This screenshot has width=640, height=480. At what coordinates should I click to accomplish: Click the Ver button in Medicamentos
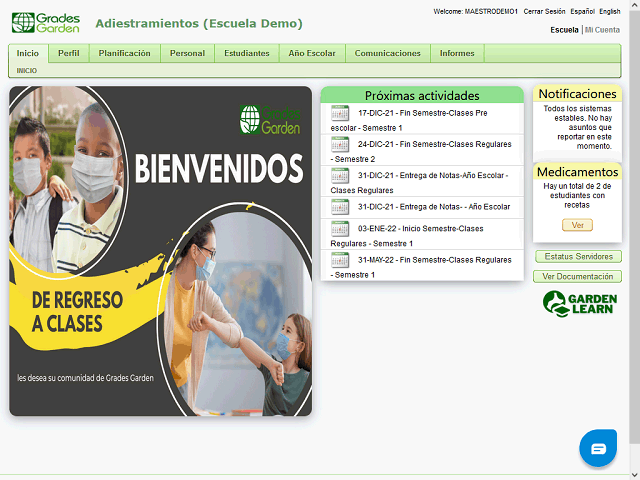[x=577, y=225]
